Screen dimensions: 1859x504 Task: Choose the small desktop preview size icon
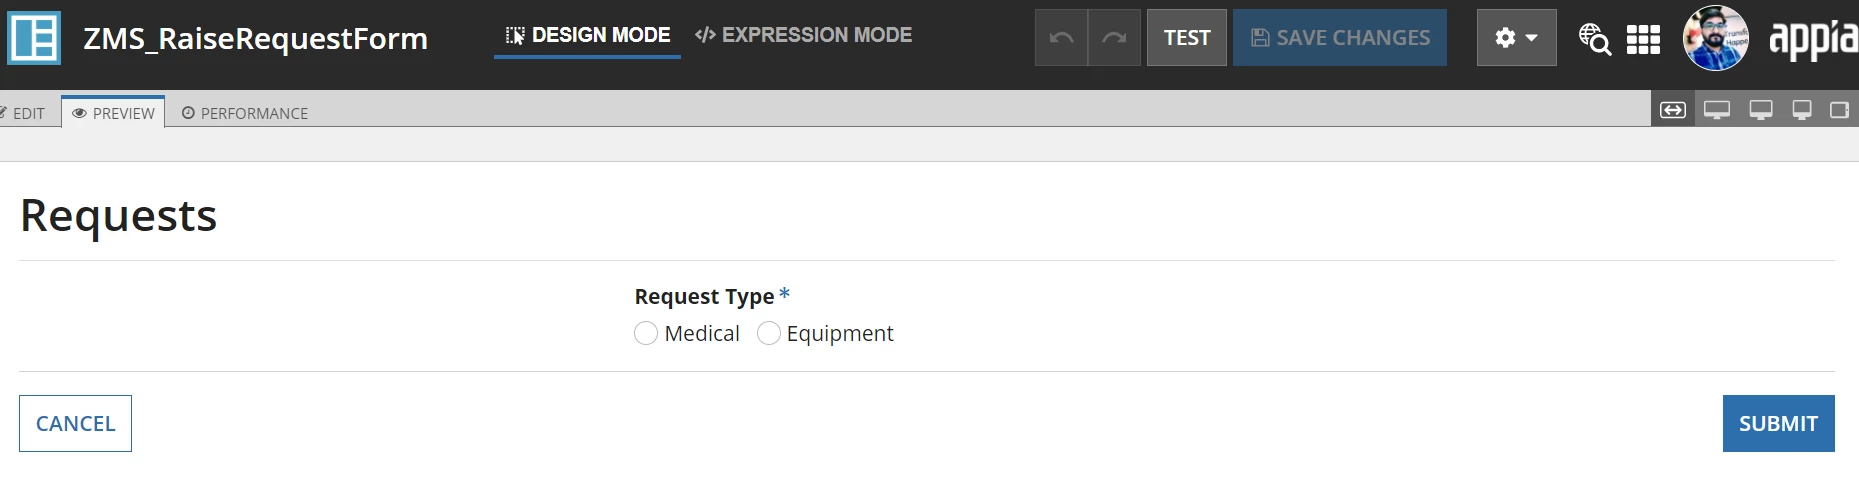[x=1802, y=110]
